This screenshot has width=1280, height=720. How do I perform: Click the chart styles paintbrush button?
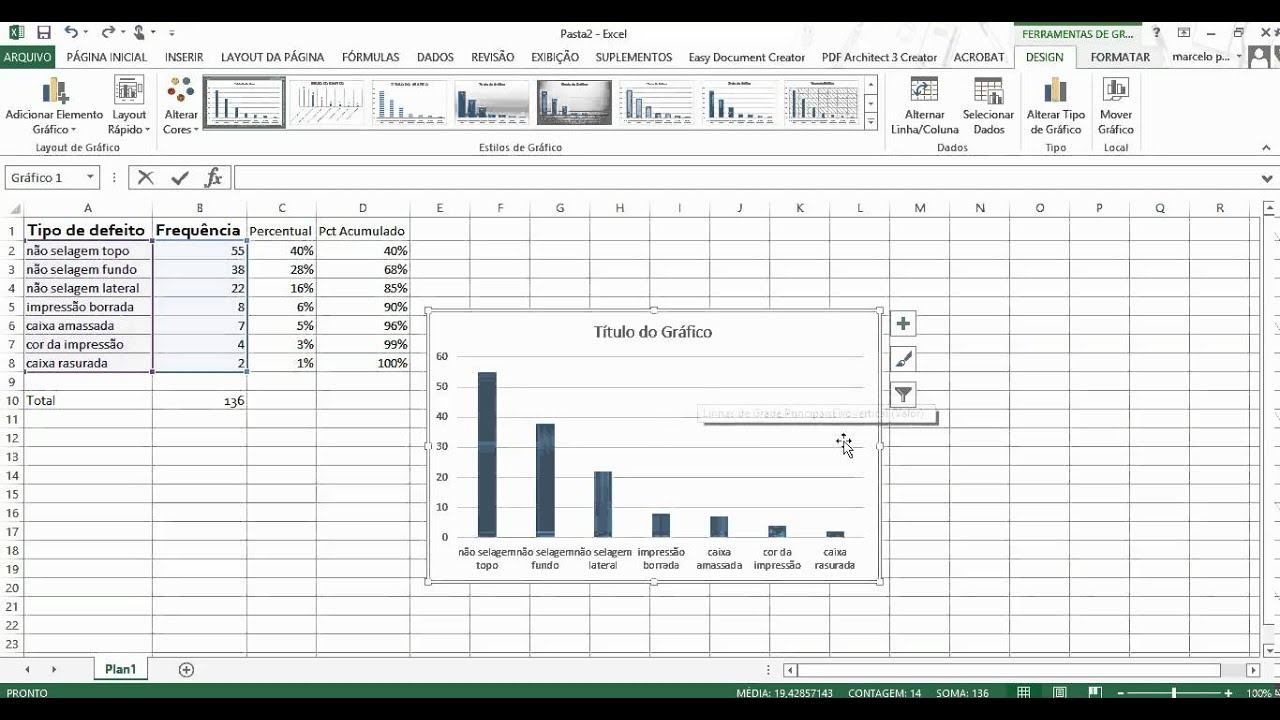click(x=903, y=359)
